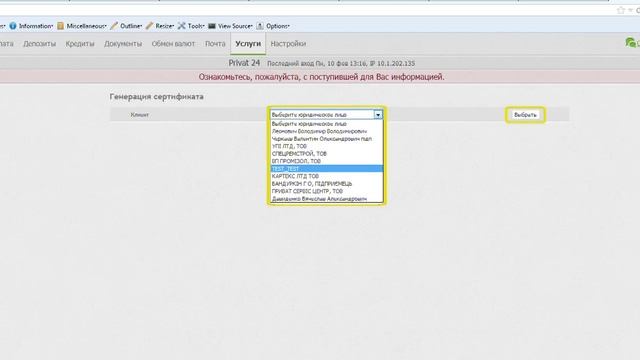Click the dropdown arrow of the client combo box
The width and height of the screenshot is (640, 360).
(x=378, y=115)
